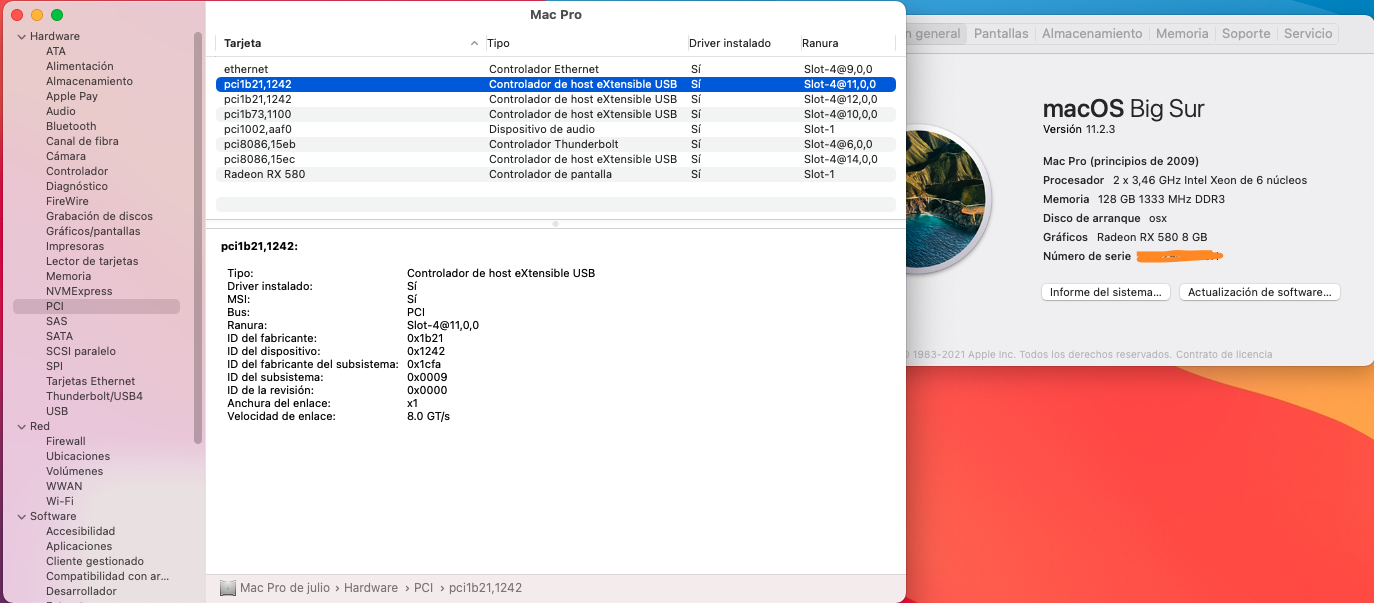Viewport: 1374px width, 603px height.
Task: Select WWAN under Red
Action: pos(64,486)
